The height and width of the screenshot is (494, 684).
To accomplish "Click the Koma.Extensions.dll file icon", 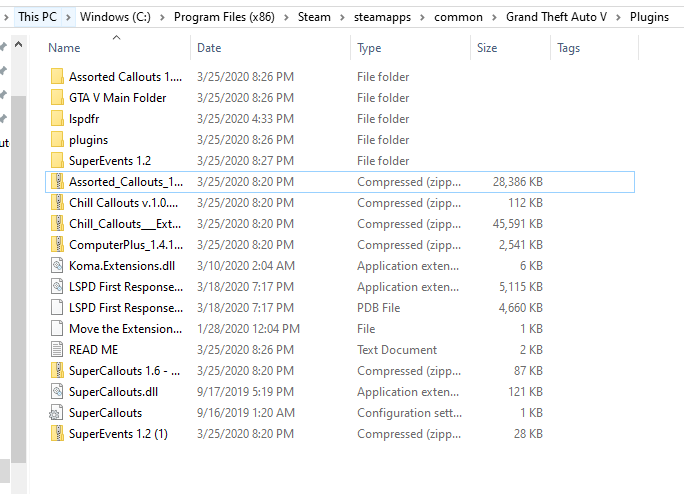I will pyautogui.click(x=57, y=265).
